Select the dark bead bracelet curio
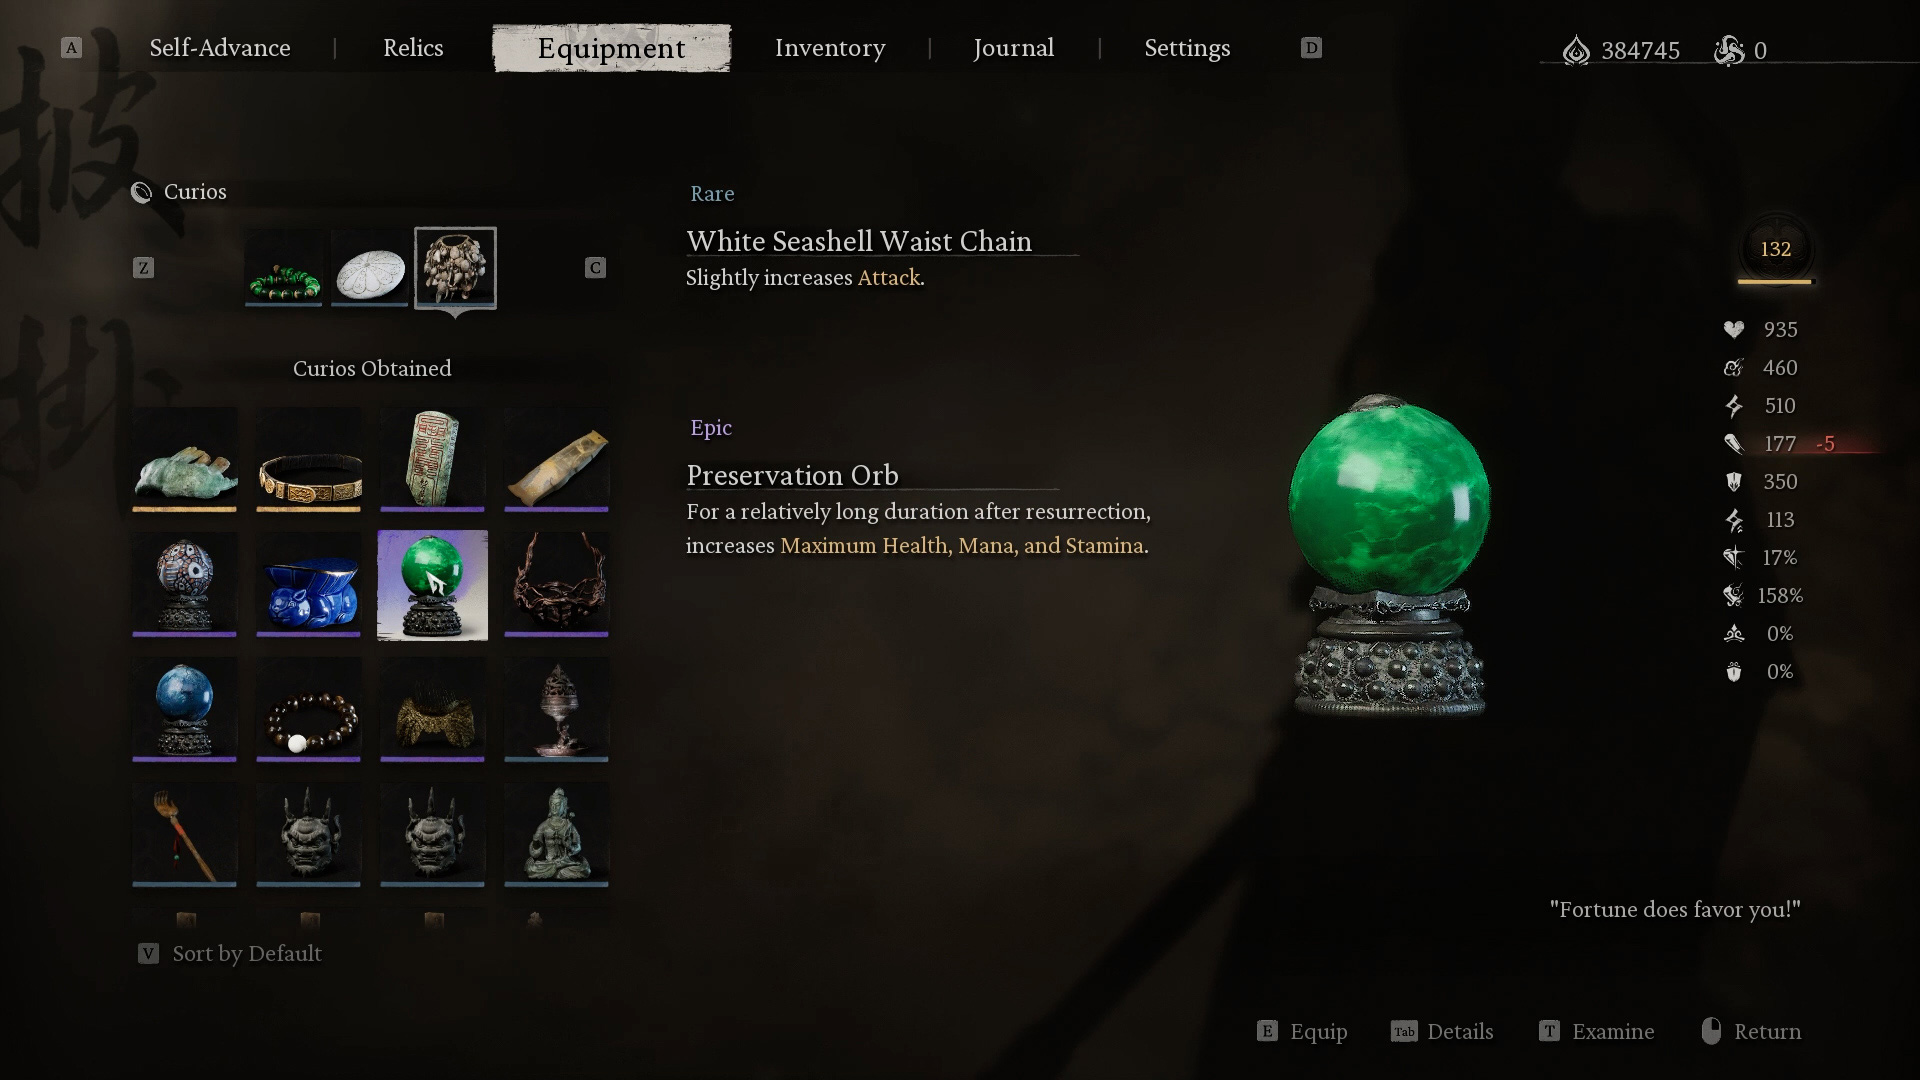 [309, 709]
